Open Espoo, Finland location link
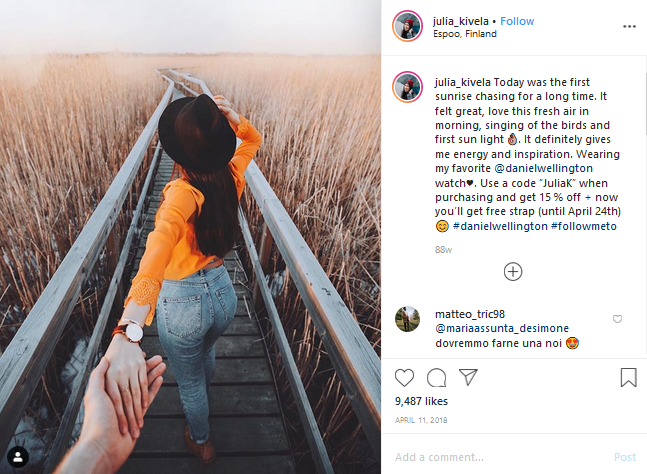Viewport: 647px width, 474px height. [465, 34]
